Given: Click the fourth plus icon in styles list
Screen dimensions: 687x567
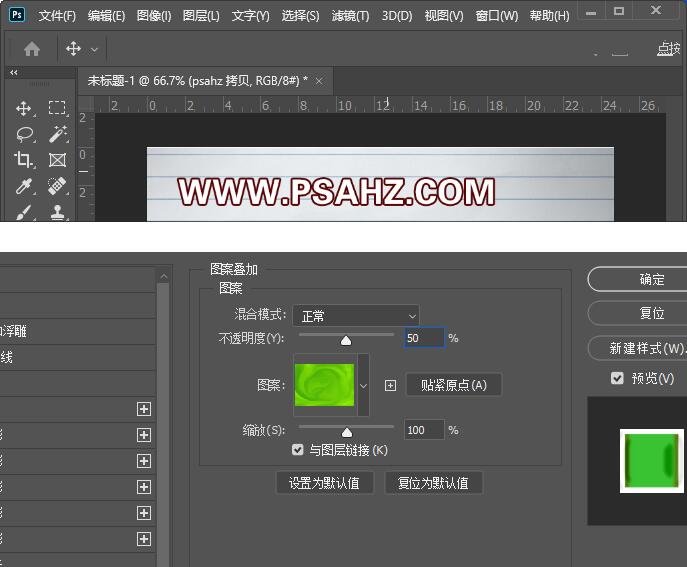Looking at the screenshot, I should 144,487.
